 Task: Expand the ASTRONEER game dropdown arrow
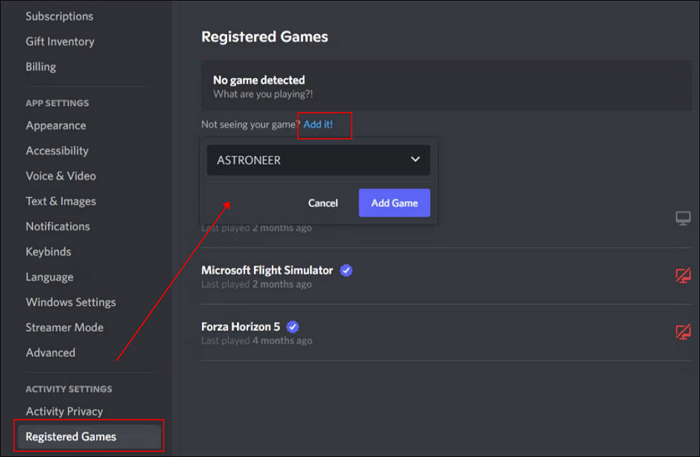415,159
